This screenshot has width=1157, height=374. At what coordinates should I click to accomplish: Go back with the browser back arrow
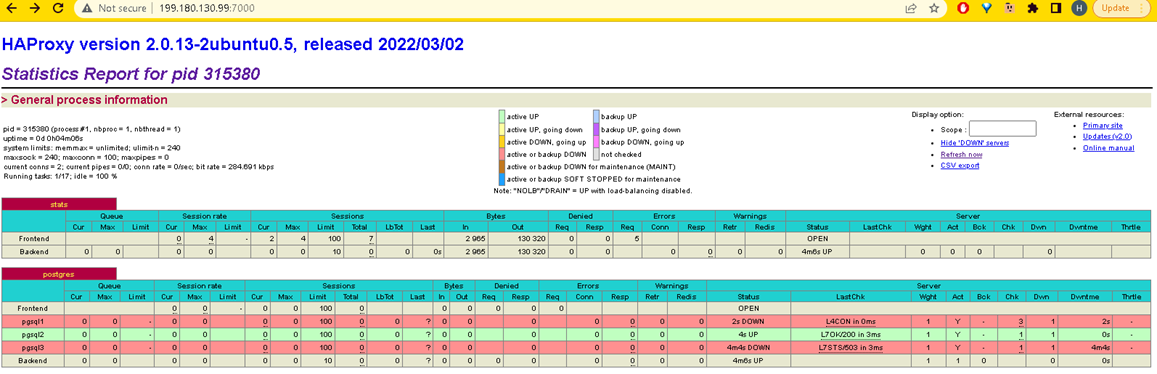point(10,8)
